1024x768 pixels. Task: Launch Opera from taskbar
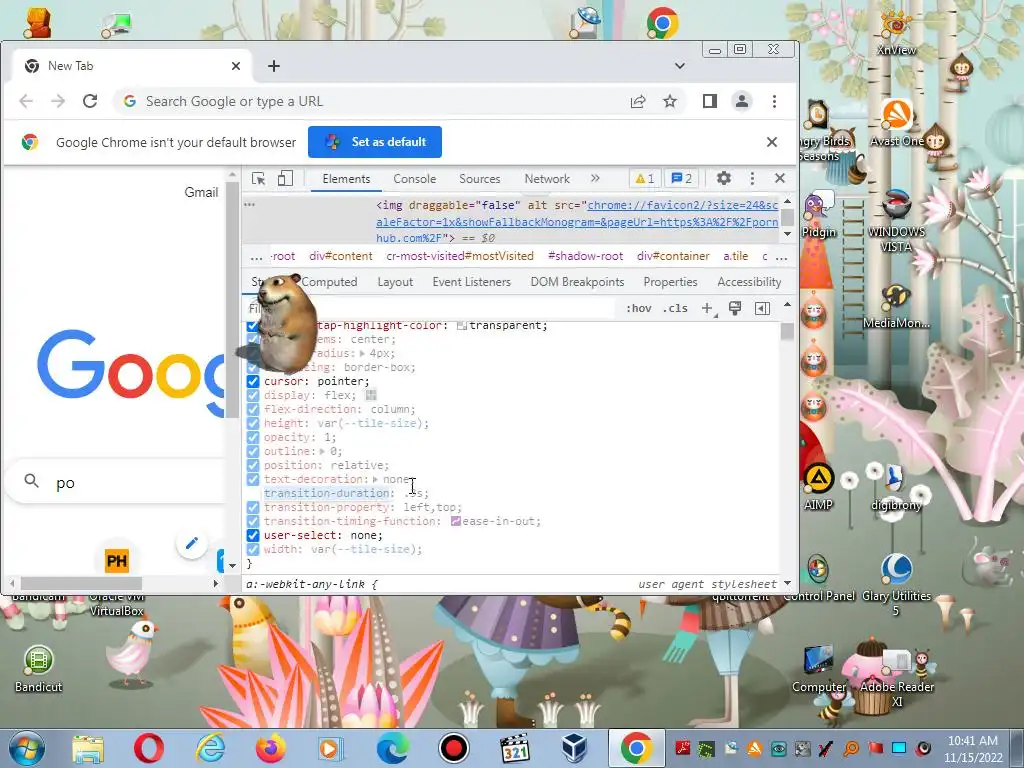pyautogui.click(x=149, y=748)
